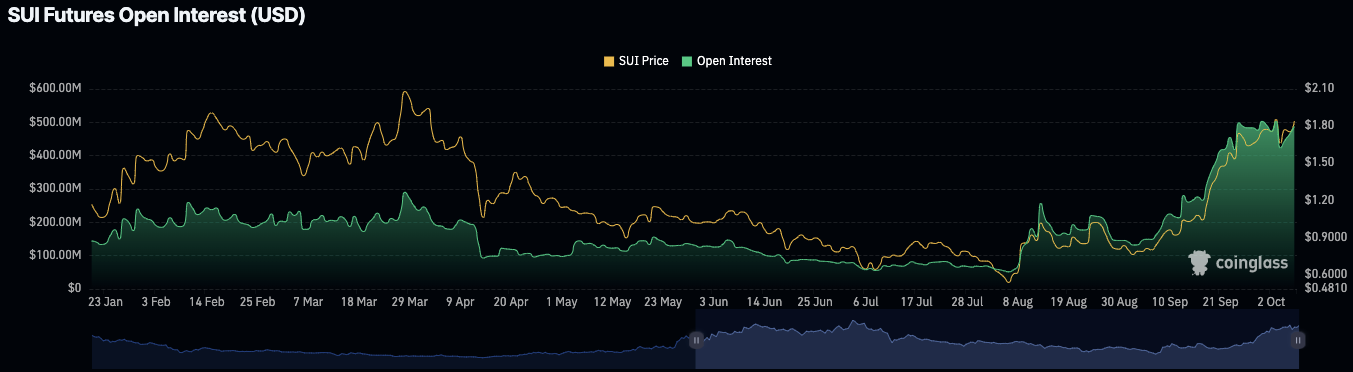Click the chart title SUI Futures Open Interest (USD)
The image size is (1353, 372).
[x=156, y=15]
